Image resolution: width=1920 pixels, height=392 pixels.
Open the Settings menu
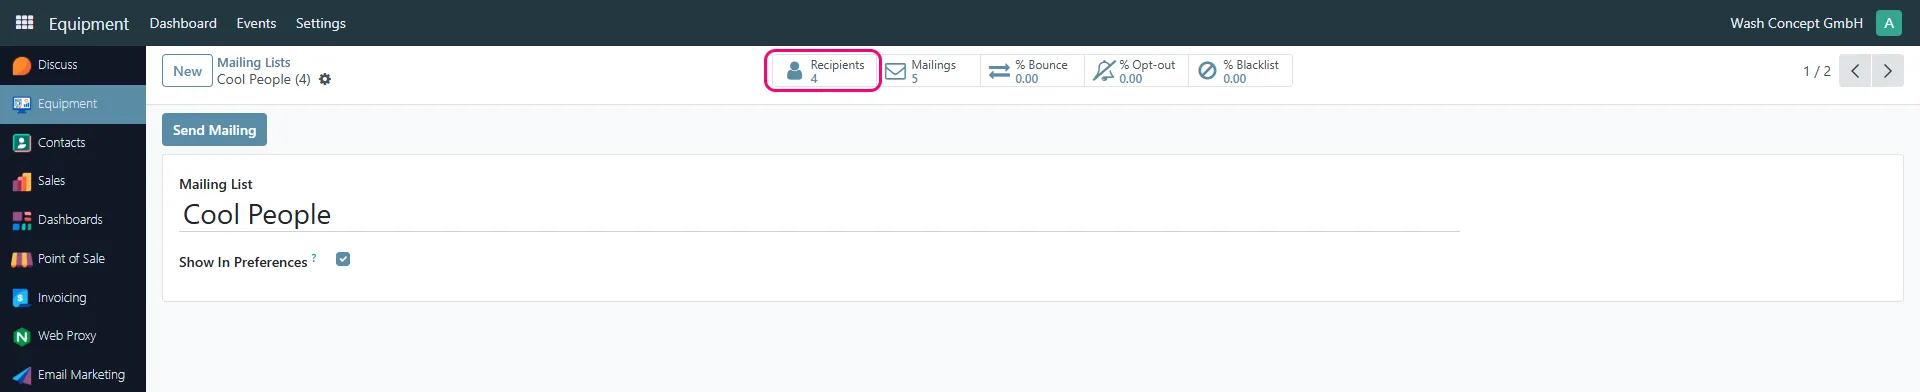(x=321, y=23)
